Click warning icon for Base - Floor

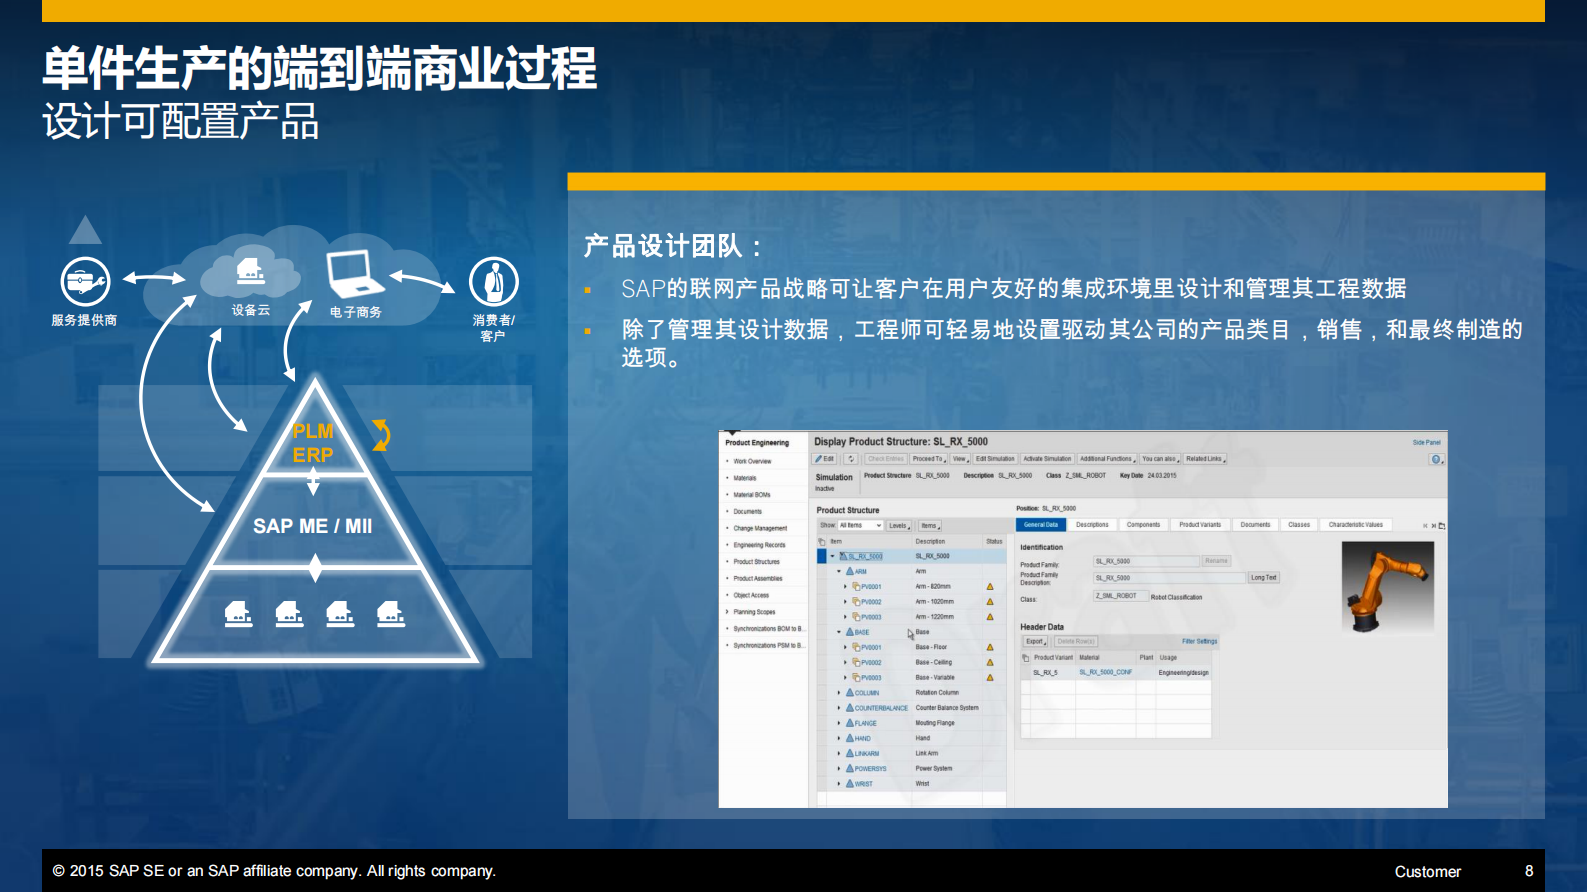pyautogui.click(x=990, y=647)
